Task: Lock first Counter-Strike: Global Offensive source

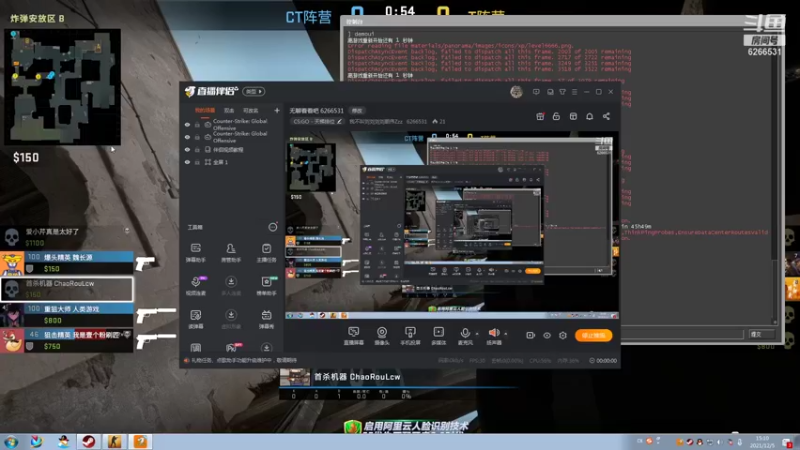Action: pyautogui.click(x=197, y=124)
